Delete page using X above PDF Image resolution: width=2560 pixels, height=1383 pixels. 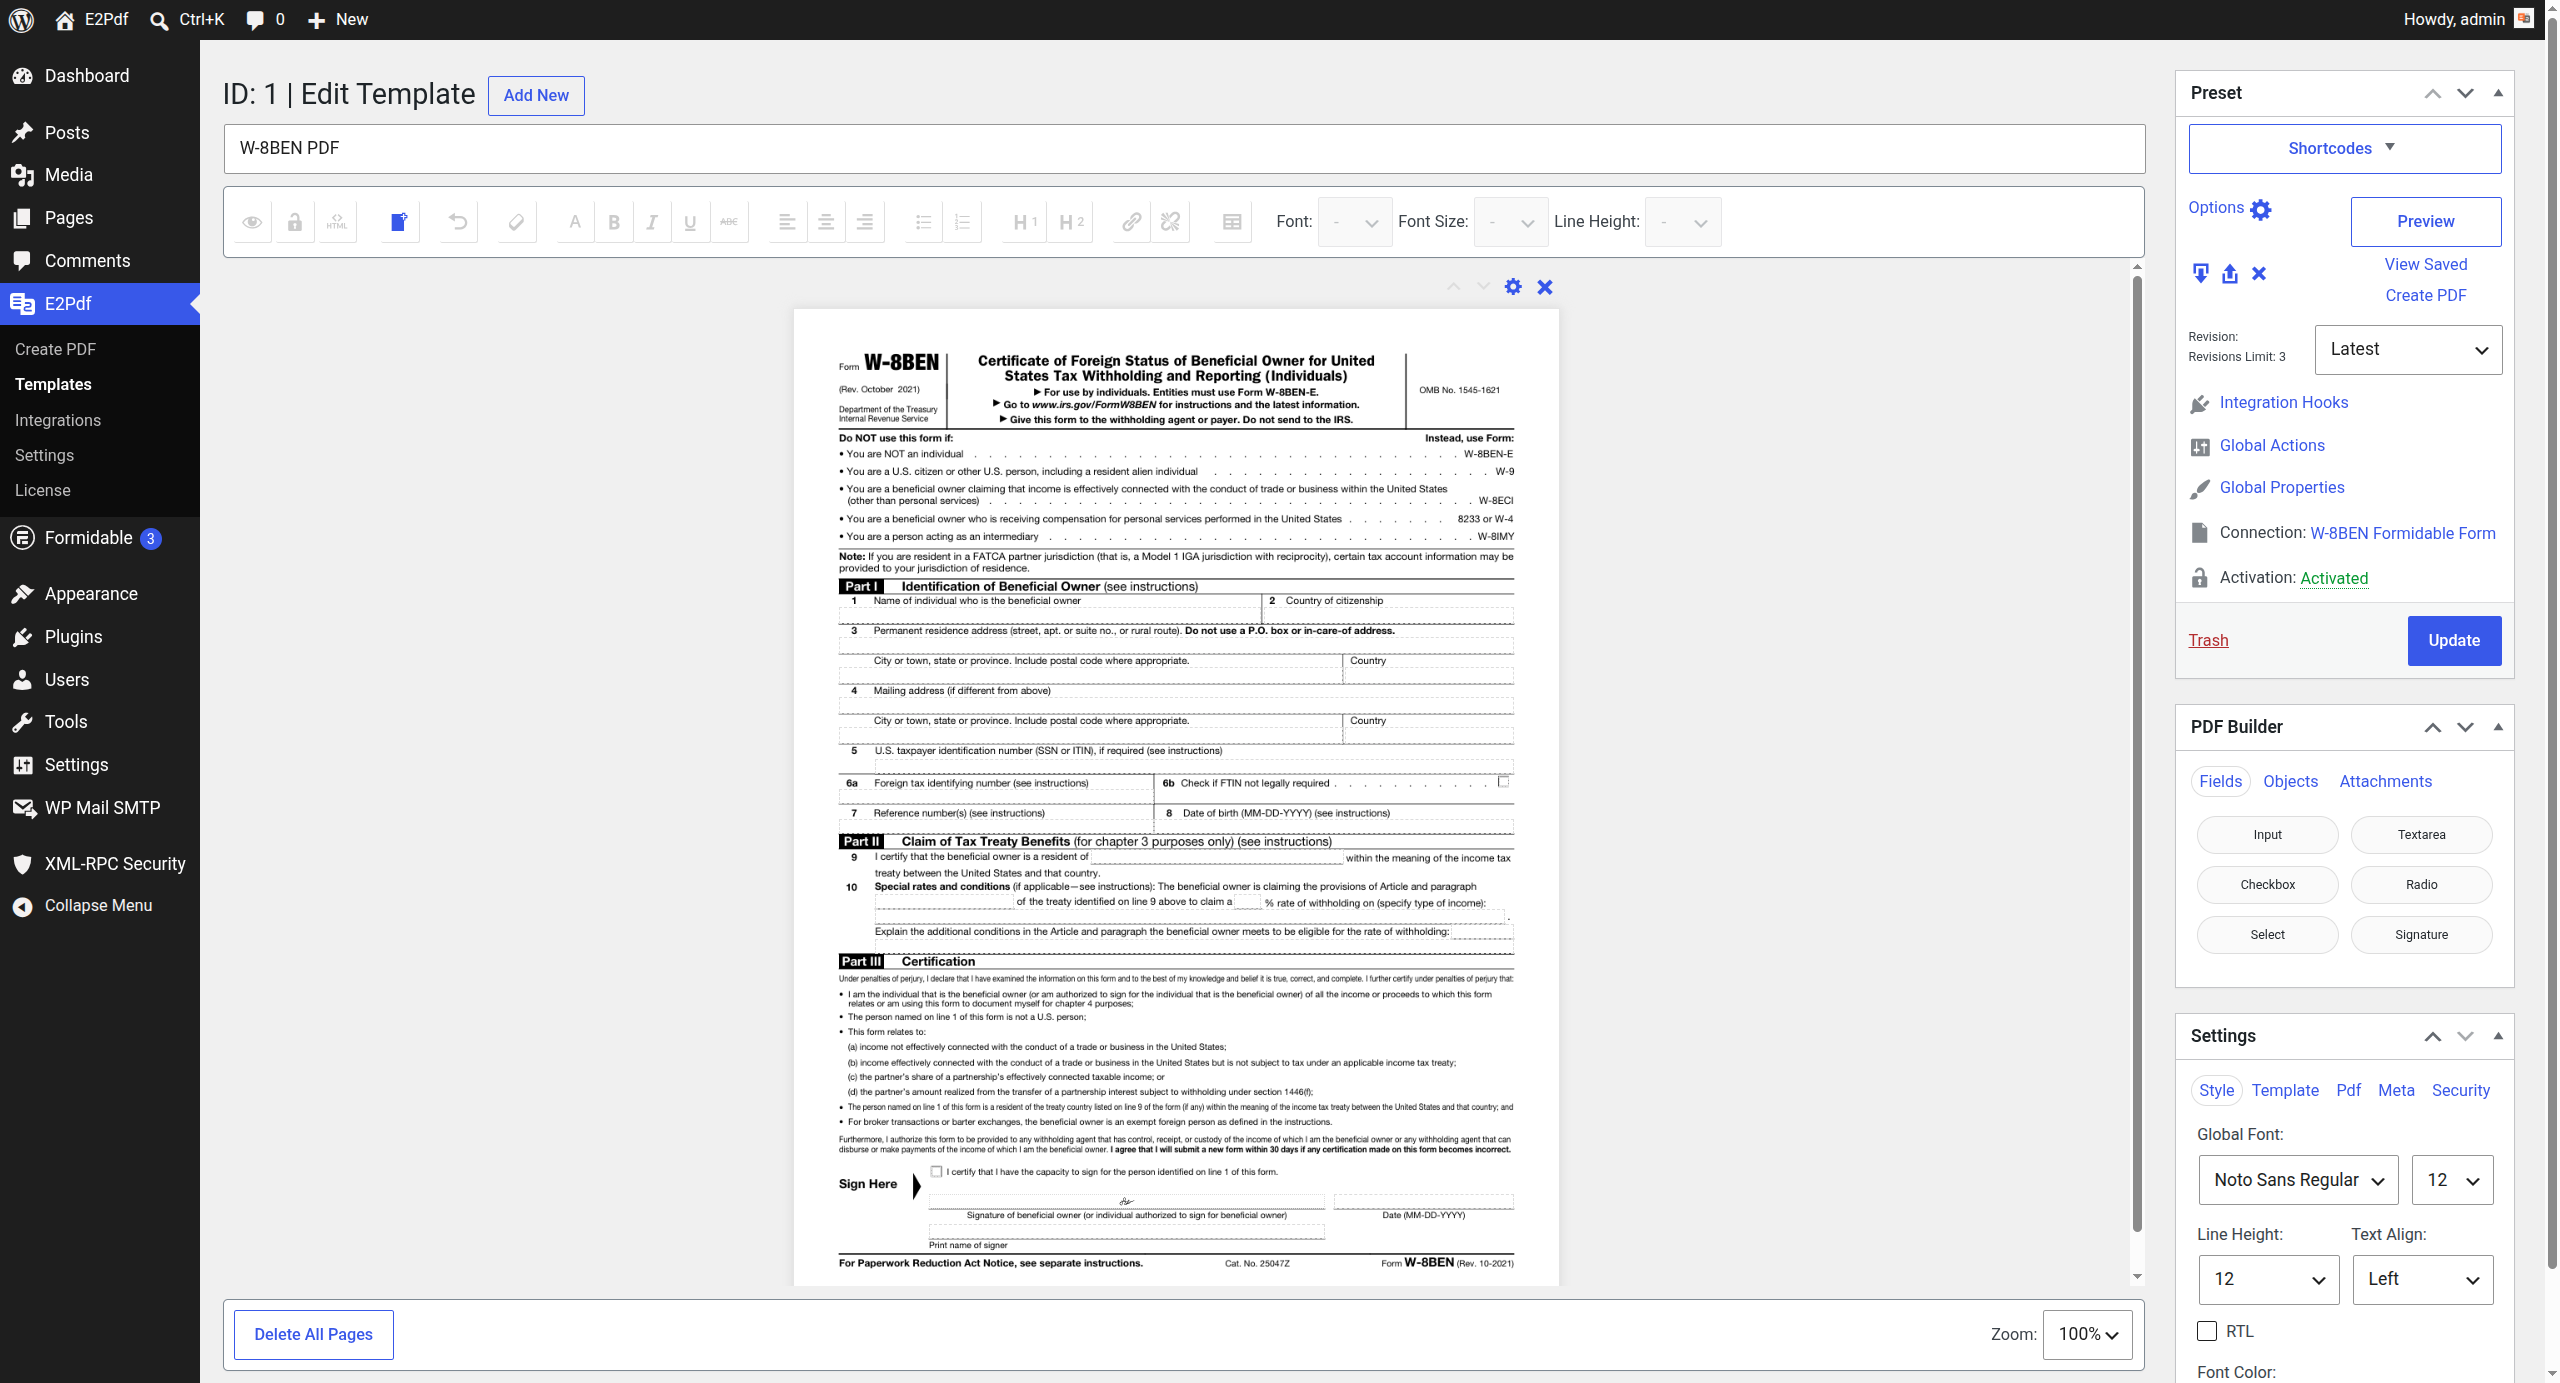1545,287
